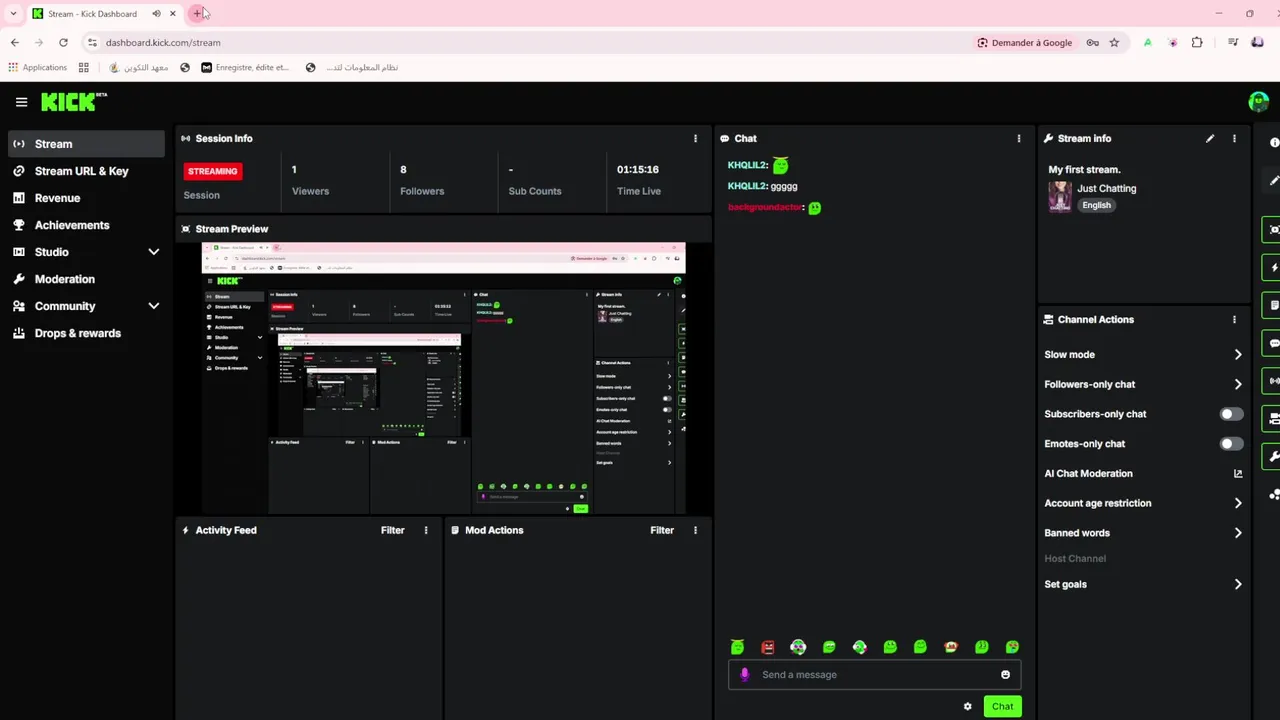Open browser extensions puzzle icon
1280x720 pixels.
[1197, 43]
